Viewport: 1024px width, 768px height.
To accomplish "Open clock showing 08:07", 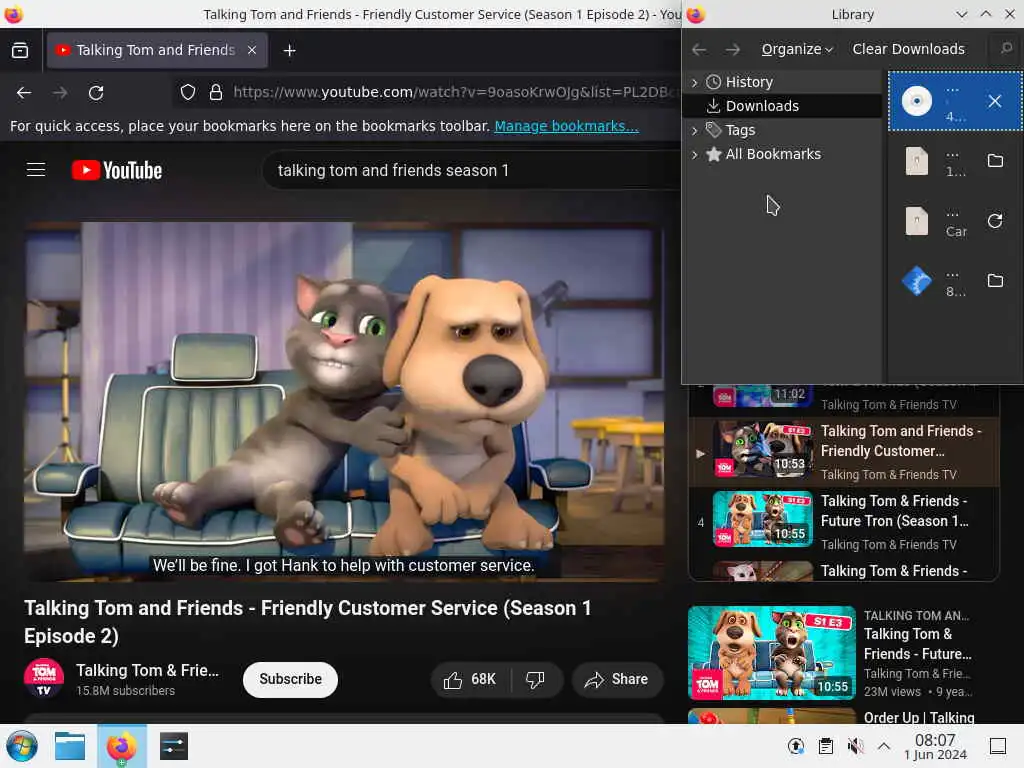I will 935,746.
